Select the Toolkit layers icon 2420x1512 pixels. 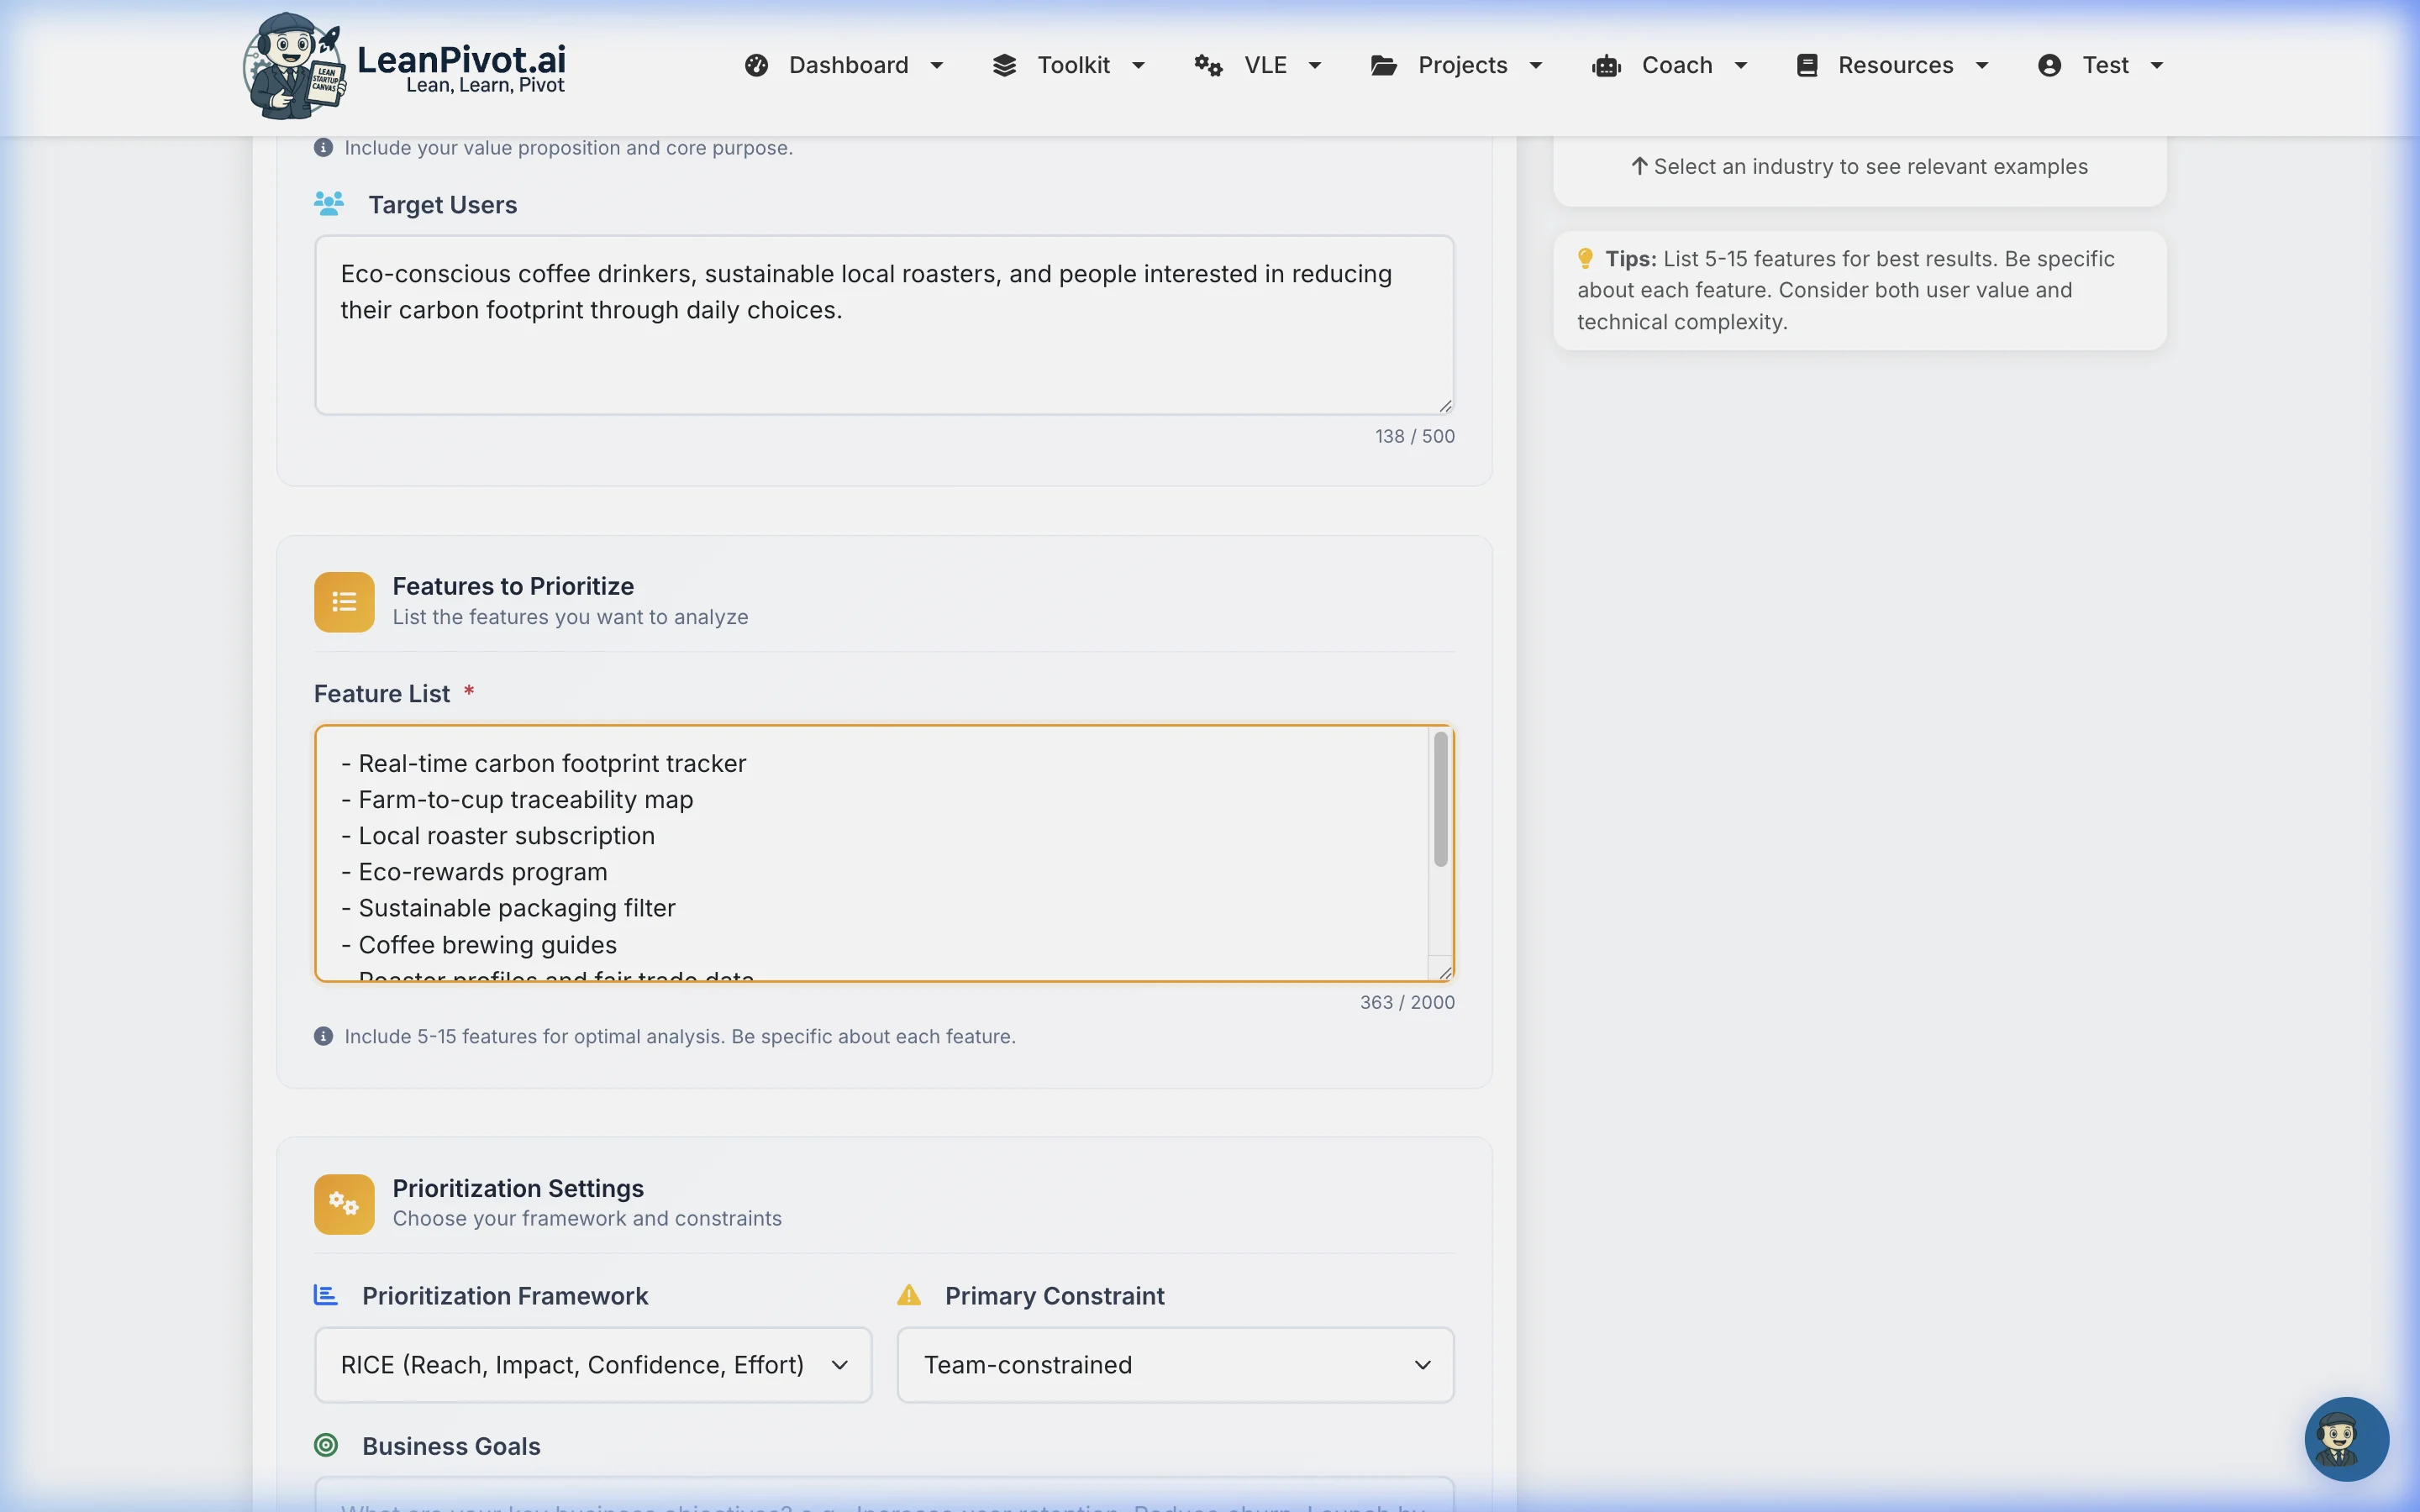tap(1005, 64)
